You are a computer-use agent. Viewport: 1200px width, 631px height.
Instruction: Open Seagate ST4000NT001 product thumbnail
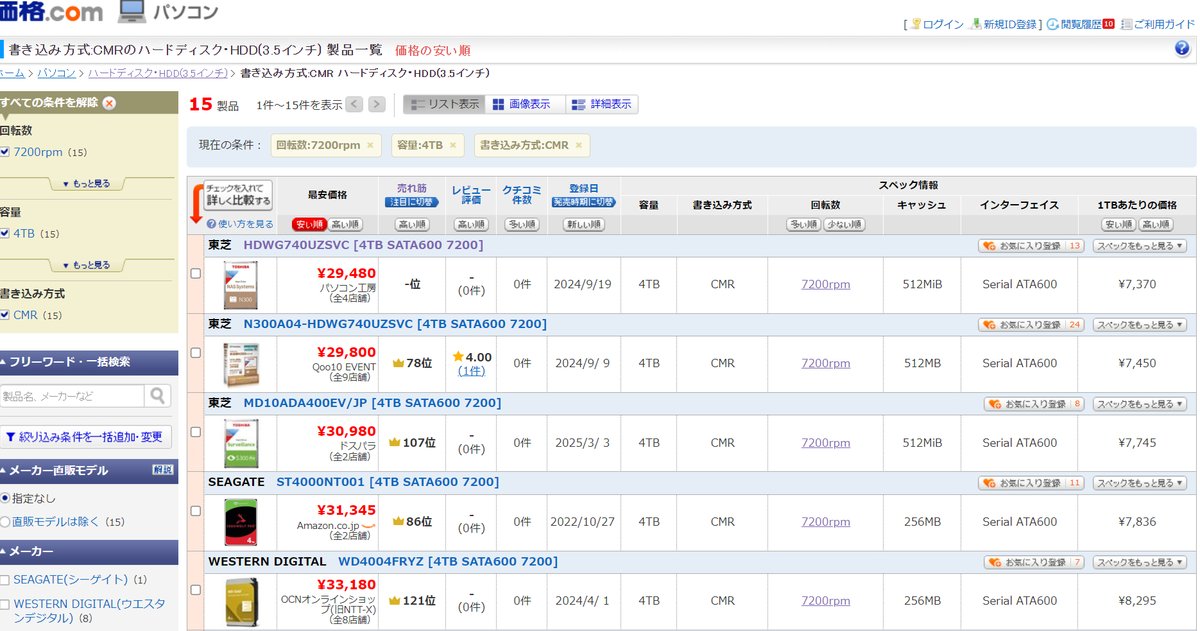coord(239,522)
